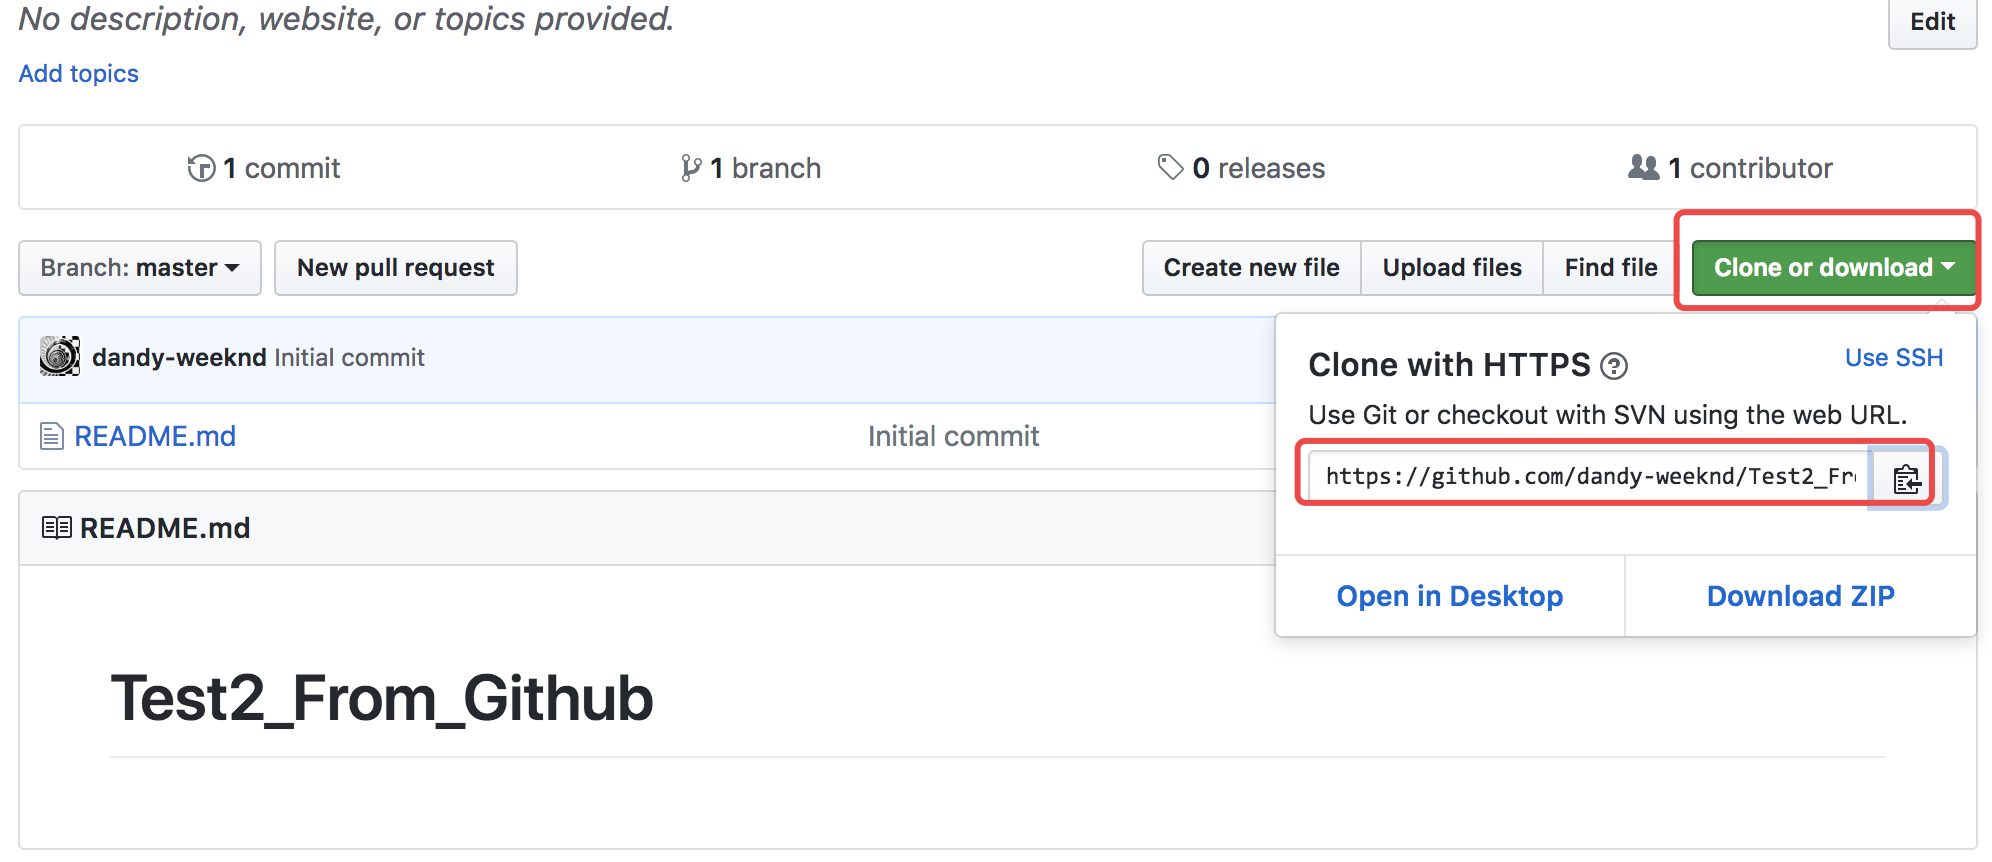Image resolution: width=1992 pixels, height=862 pixels.
Task: Click the New pull request button
Action: click(x=395, y=268)
